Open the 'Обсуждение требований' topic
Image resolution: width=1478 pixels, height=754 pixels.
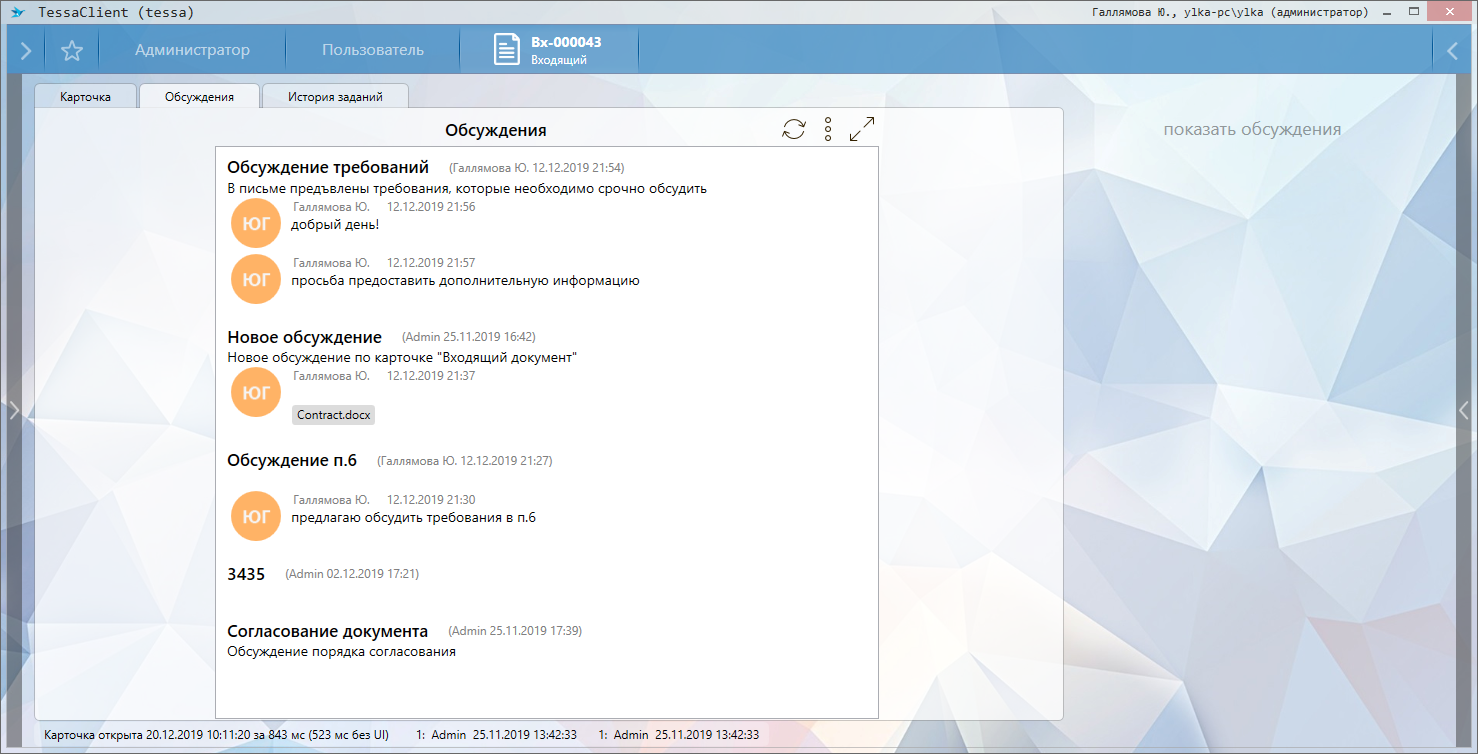[328, 167]
